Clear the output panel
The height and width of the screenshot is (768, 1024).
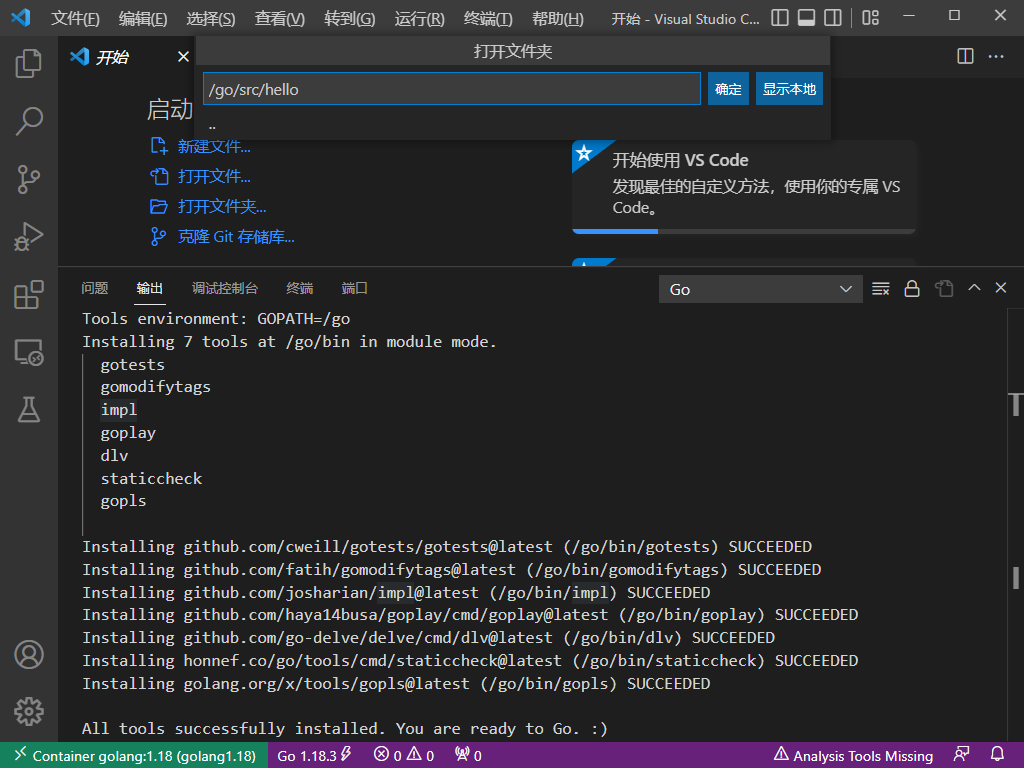(880, 289)
